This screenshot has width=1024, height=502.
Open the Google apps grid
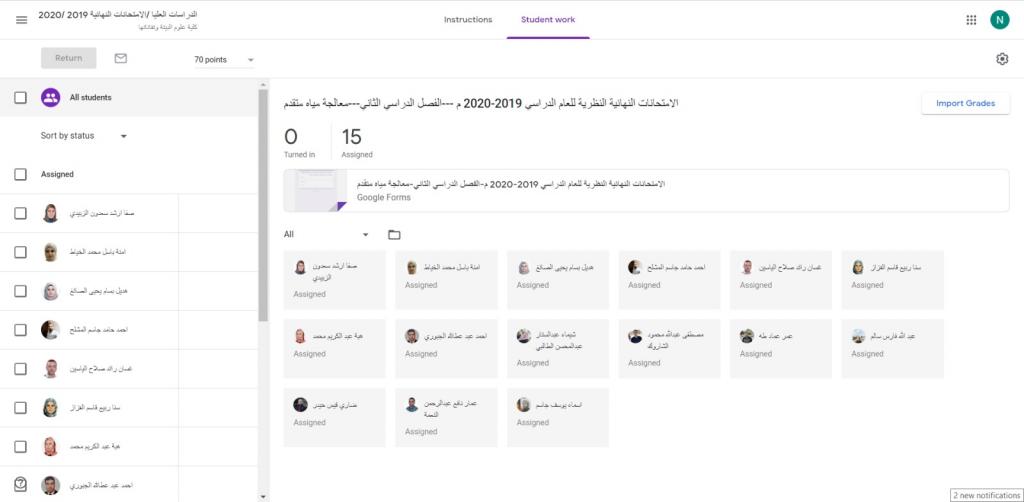point(971,20)
